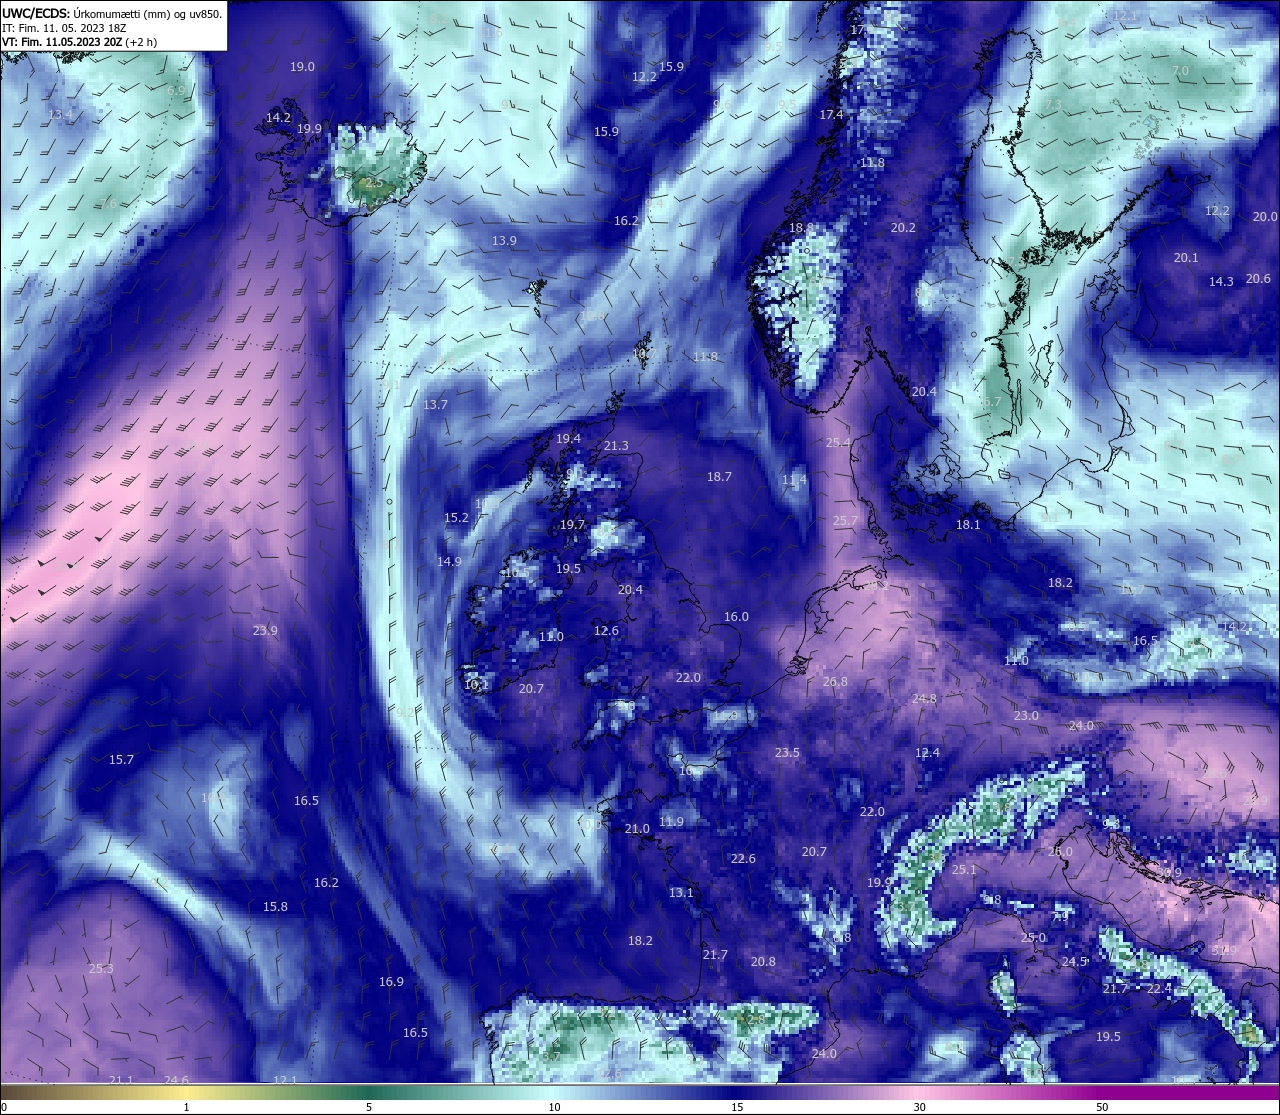Click the 15.7 value in the western Atlantic
Screen dimensions: 1280x1115
click(x=121, y=760)
